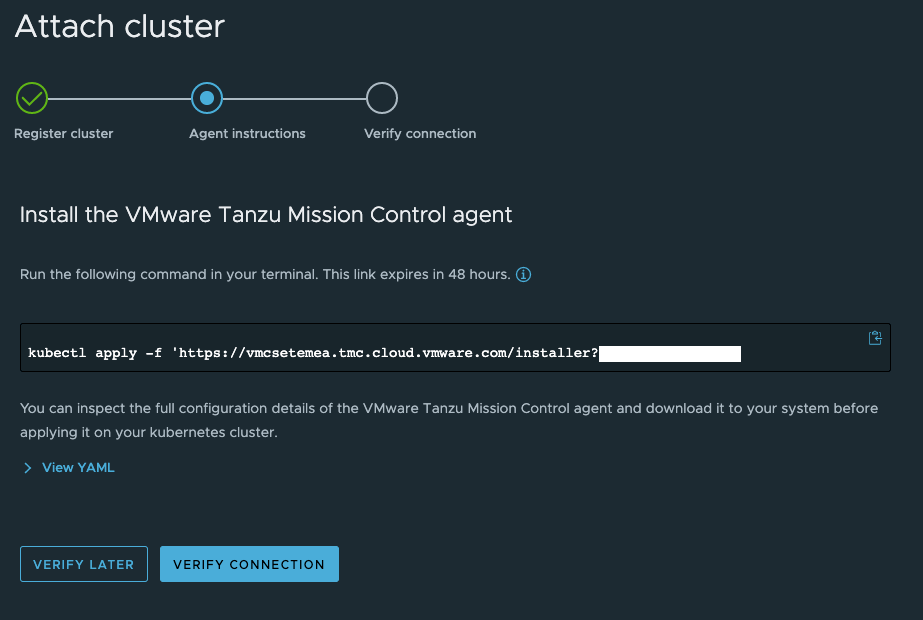Click the 'Run the following command' instruction text
This screenshot has height=620, width=923.
[265, 275]
